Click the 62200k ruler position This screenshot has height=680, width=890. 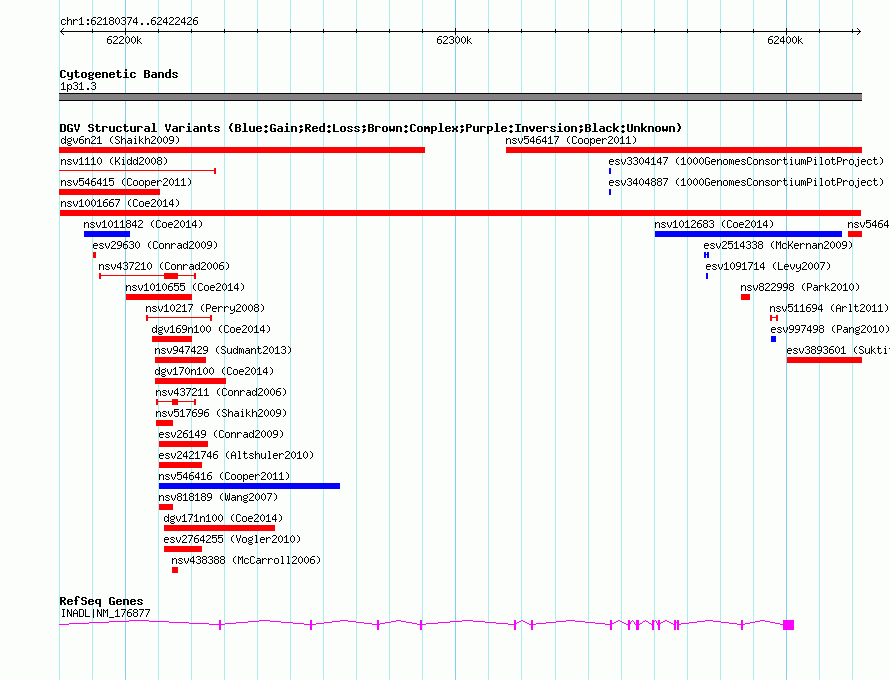click(x=124, y=40)
